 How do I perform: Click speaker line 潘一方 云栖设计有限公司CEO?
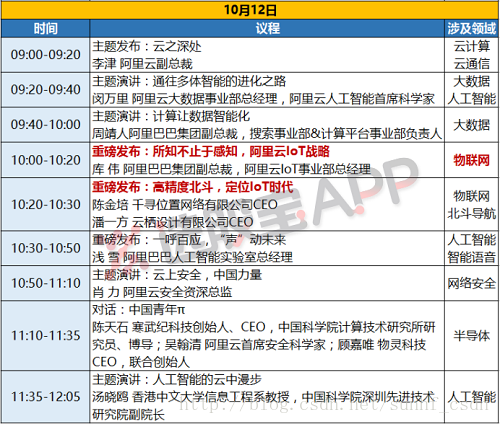[x=173, y=222]
